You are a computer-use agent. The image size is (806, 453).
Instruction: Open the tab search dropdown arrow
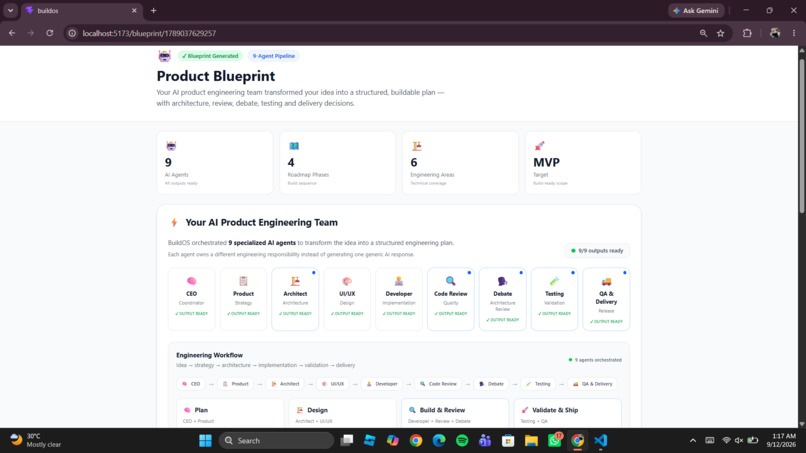pos(10,10)
